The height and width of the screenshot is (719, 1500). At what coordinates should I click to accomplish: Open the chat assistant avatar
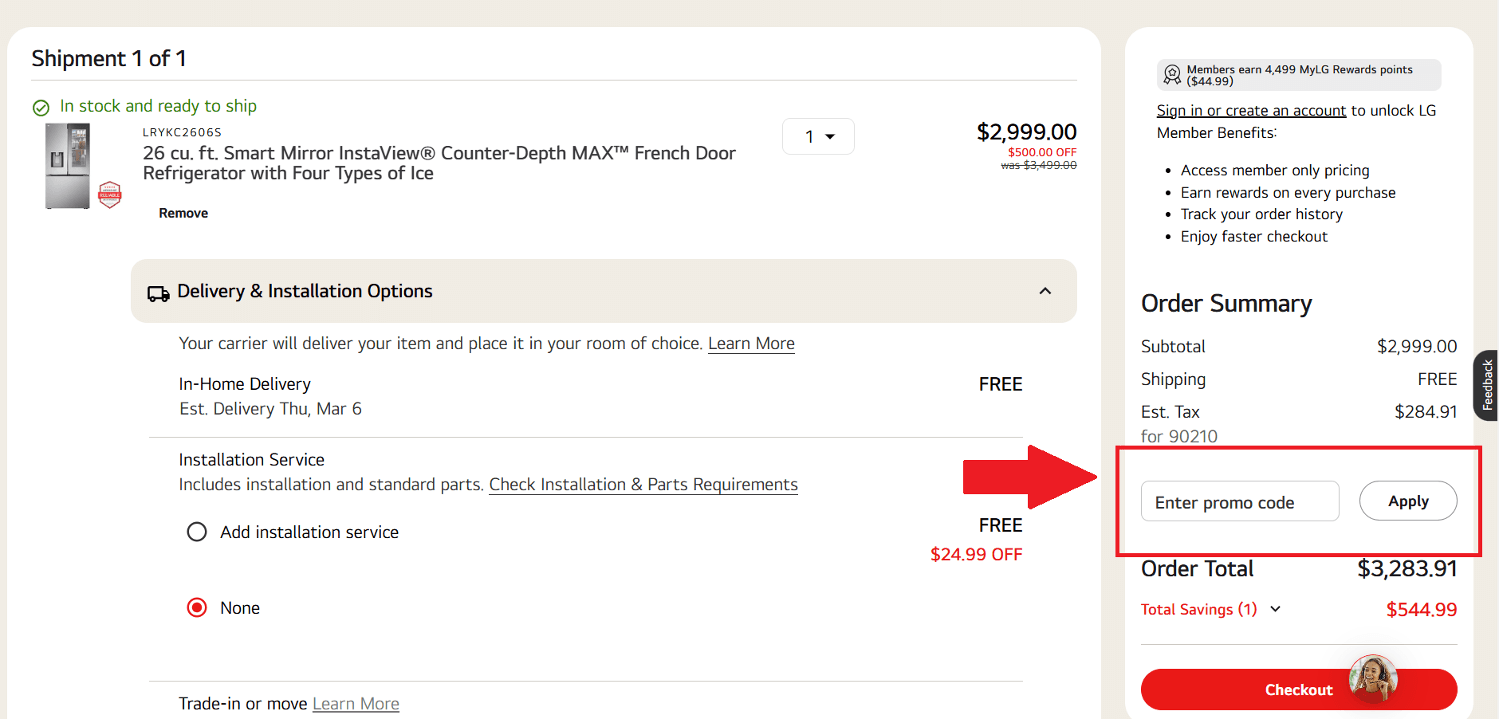tap(1372, 679)
